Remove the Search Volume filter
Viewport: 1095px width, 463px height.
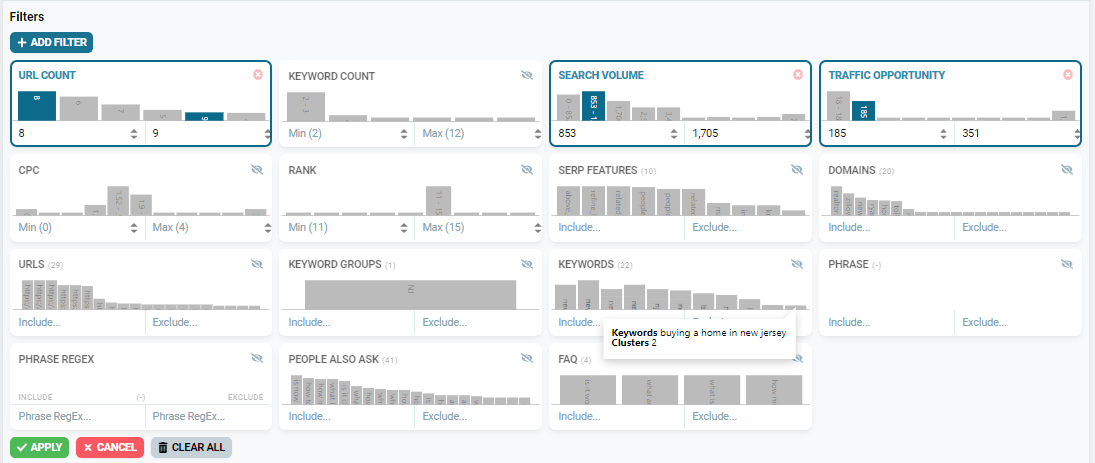coord(798,75)
